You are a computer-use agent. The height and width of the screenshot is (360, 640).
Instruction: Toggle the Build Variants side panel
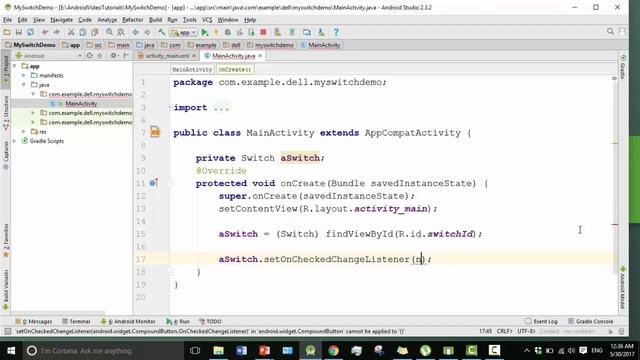coord(6,291)
